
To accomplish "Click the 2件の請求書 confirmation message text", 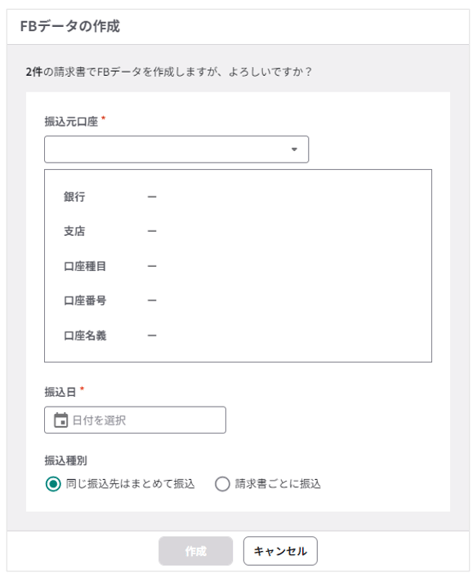I will click(x=168, y=72).
